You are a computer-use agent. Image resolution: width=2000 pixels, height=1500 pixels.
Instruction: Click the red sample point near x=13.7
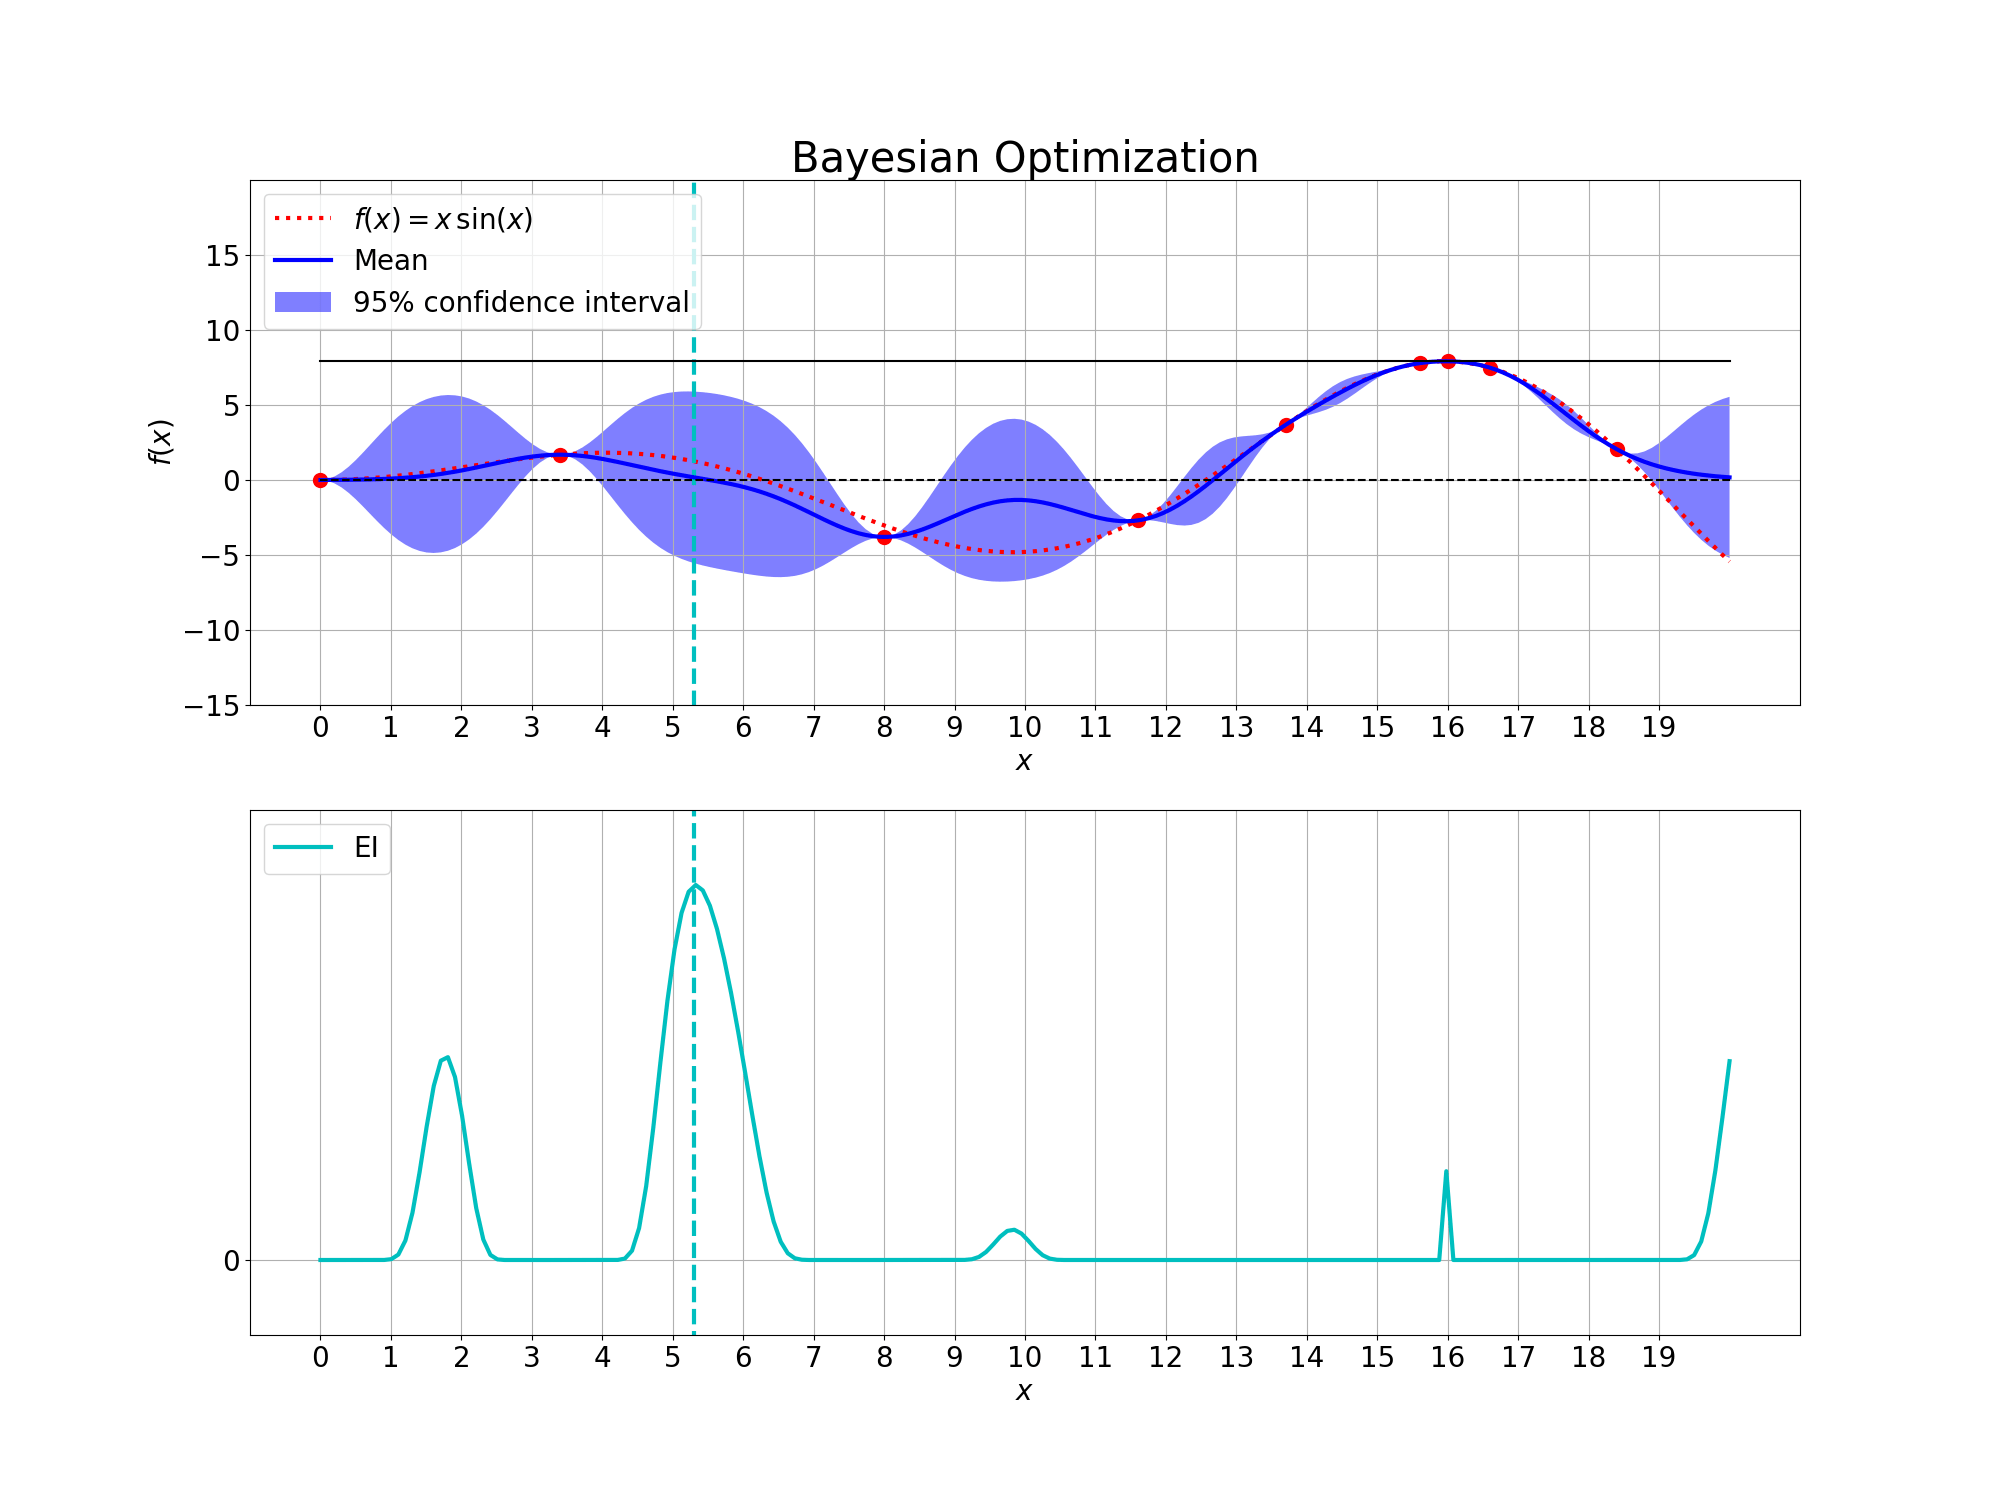pyautogui.click(x=1286, y=425)
